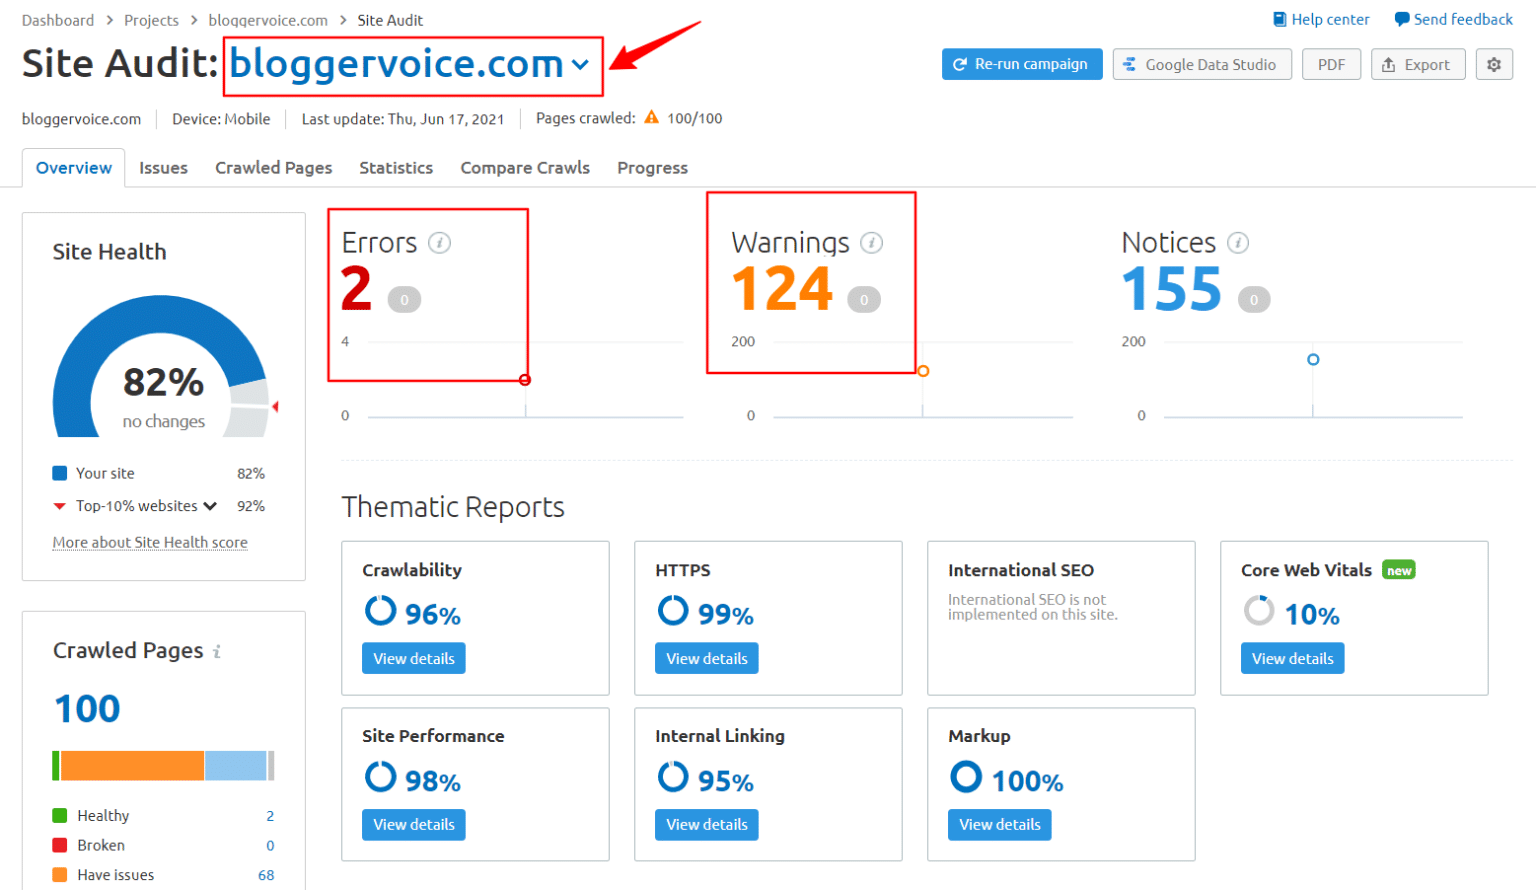Click the Notices chart data point
The width and height of the screenshot is (1536, 890).
coord(1313,359)
